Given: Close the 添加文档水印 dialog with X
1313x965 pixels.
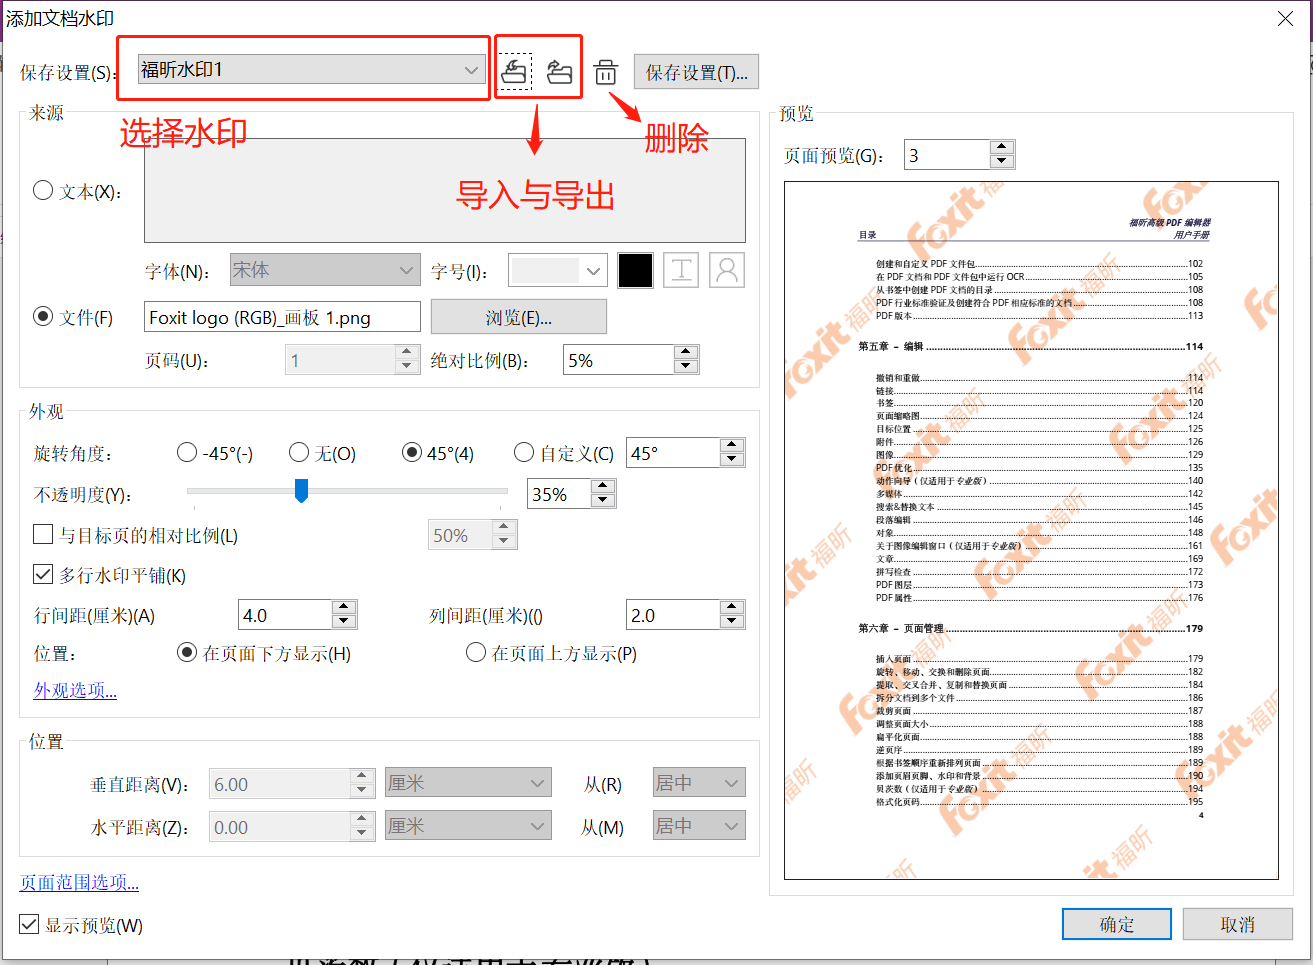Looking at the screenshot, I should tap(1286, 19).
